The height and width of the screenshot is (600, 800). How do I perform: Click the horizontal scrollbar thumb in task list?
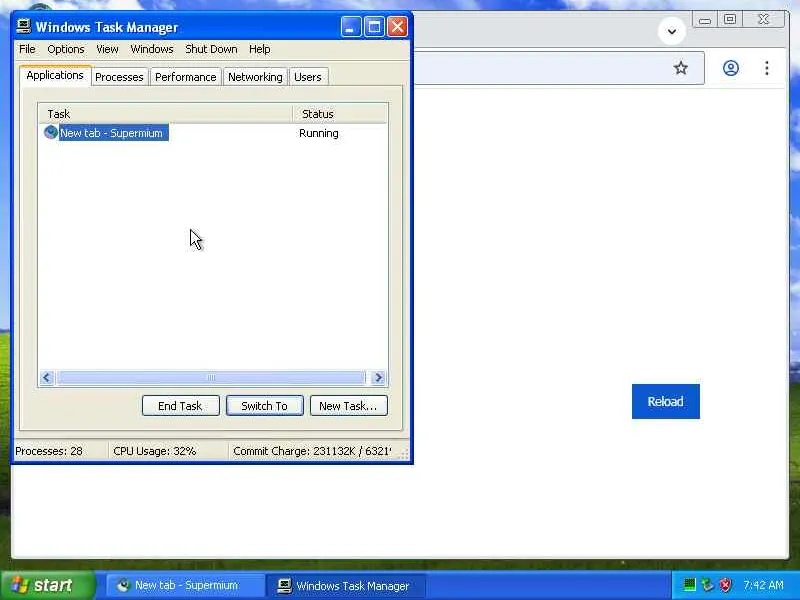[x=211, y=378]
